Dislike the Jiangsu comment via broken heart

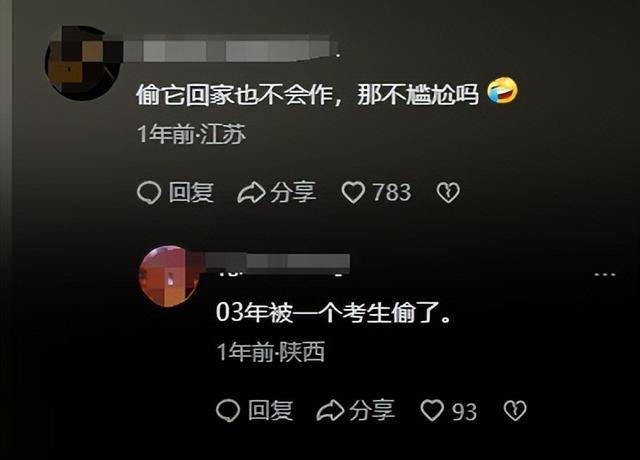[x=448, y=193]
